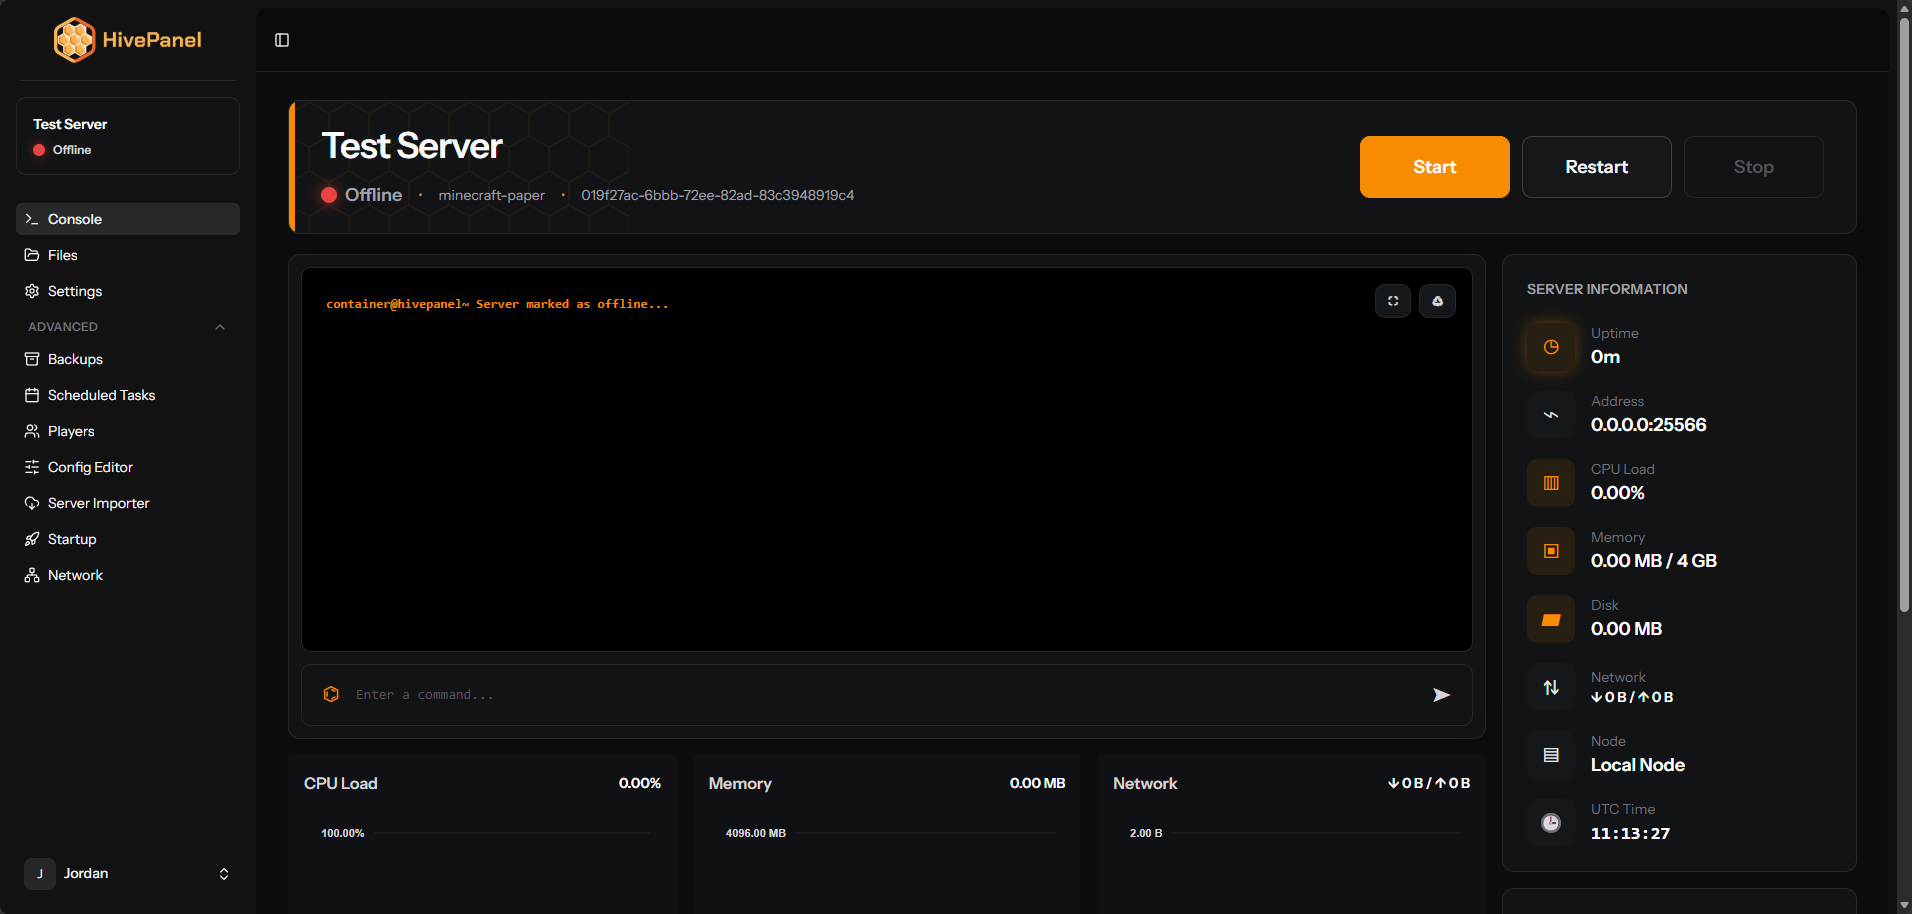Click the Network nodes icon in sidebar

pyautogui.click(x=32, y=575)
